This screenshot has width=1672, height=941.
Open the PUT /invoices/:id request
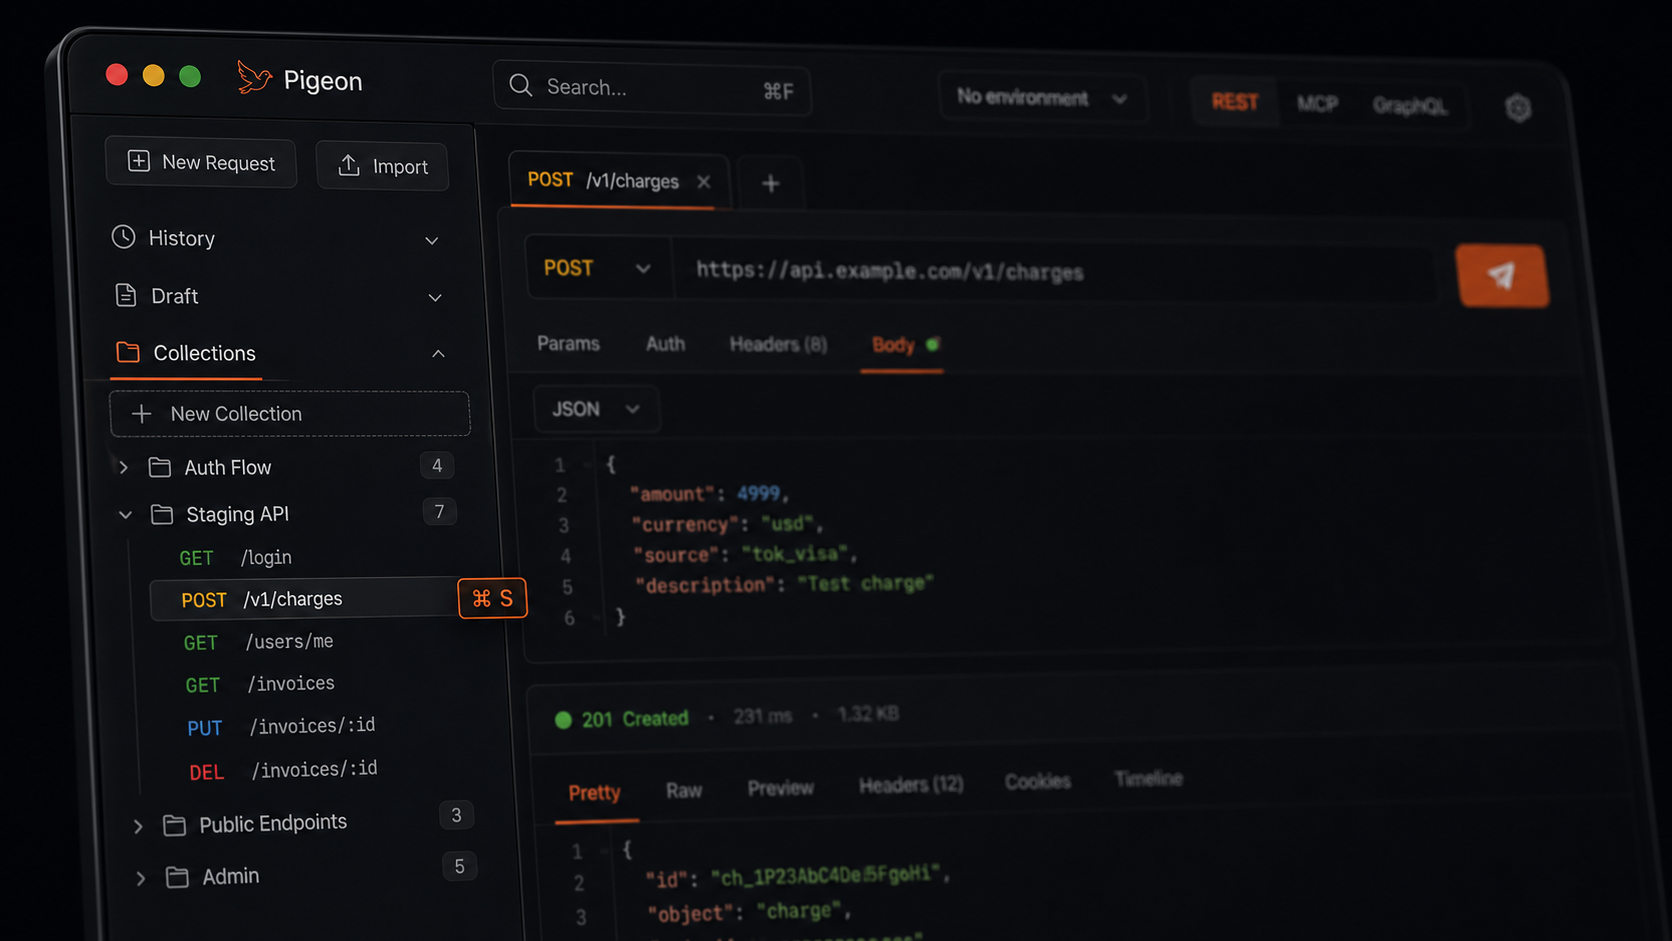coord(281,727)
